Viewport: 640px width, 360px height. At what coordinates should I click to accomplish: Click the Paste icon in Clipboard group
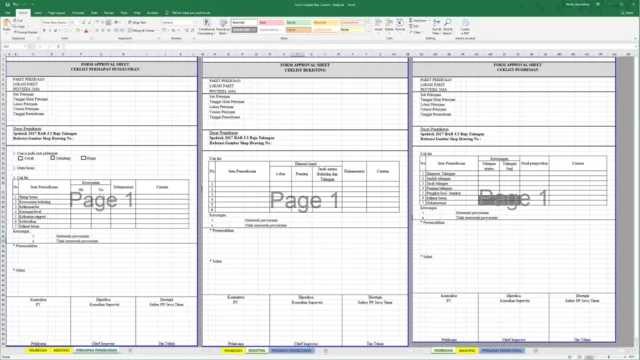[7, 23]
